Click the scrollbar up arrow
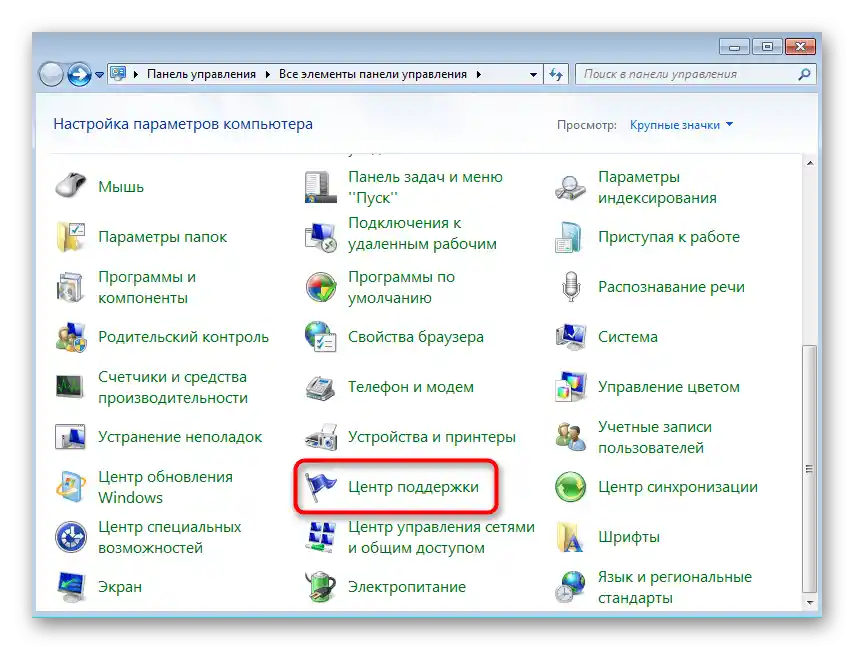The width and height of the screenshot is (854, 650). [x=810, y=163]
